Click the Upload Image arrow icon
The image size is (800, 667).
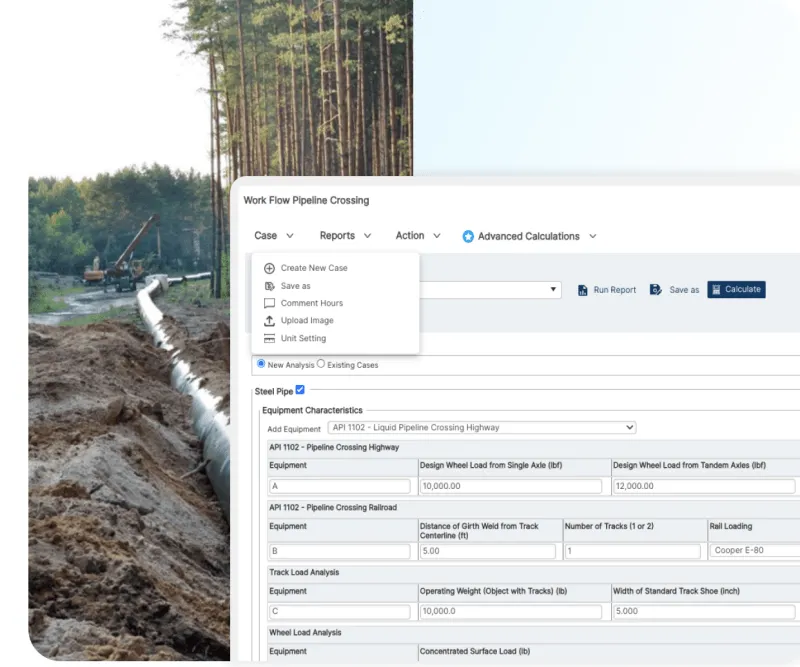269,321
